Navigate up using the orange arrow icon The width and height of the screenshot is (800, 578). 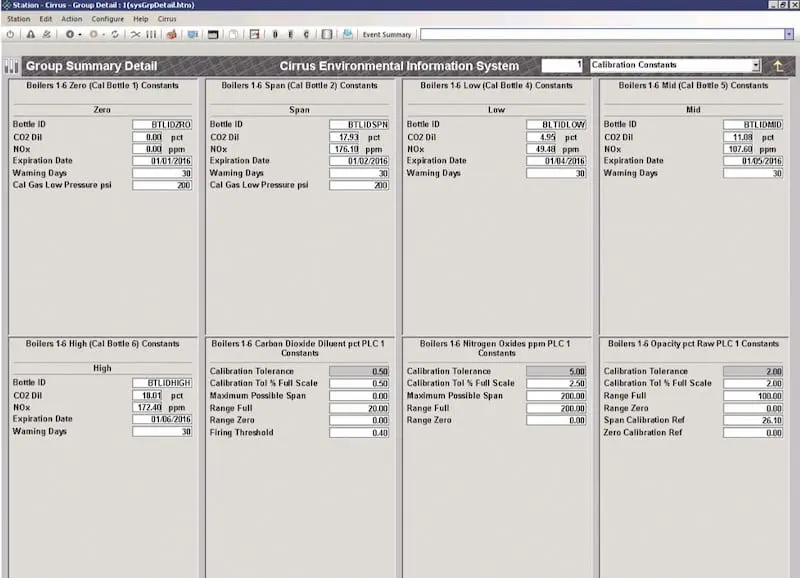(779, 63)
